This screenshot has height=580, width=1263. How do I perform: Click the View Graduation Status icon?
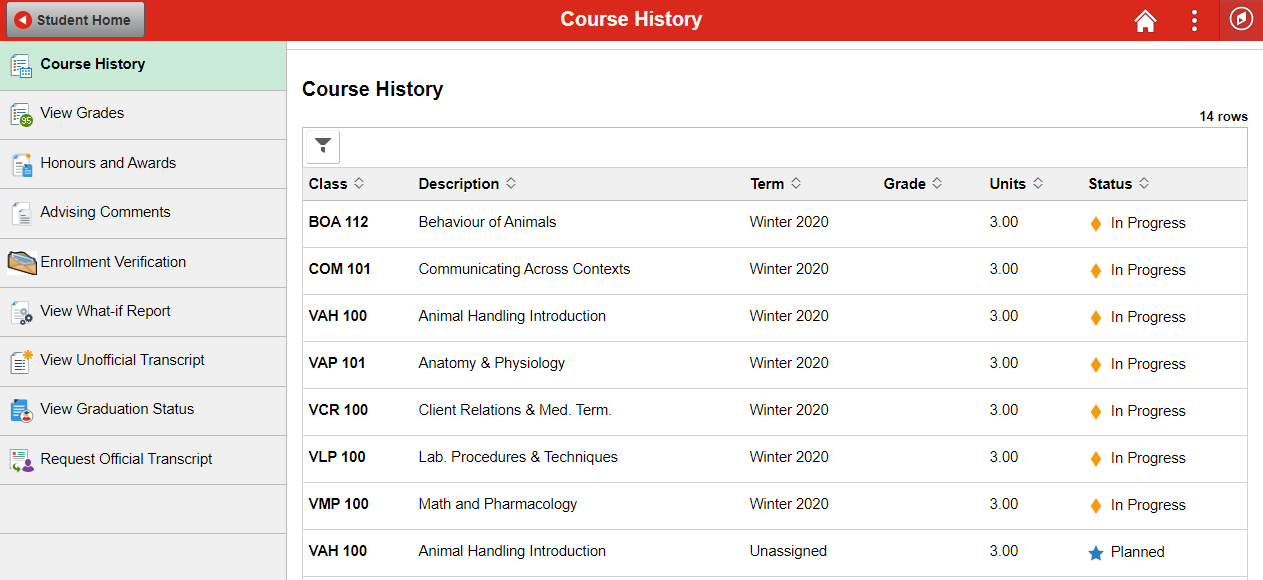[21, 410]
